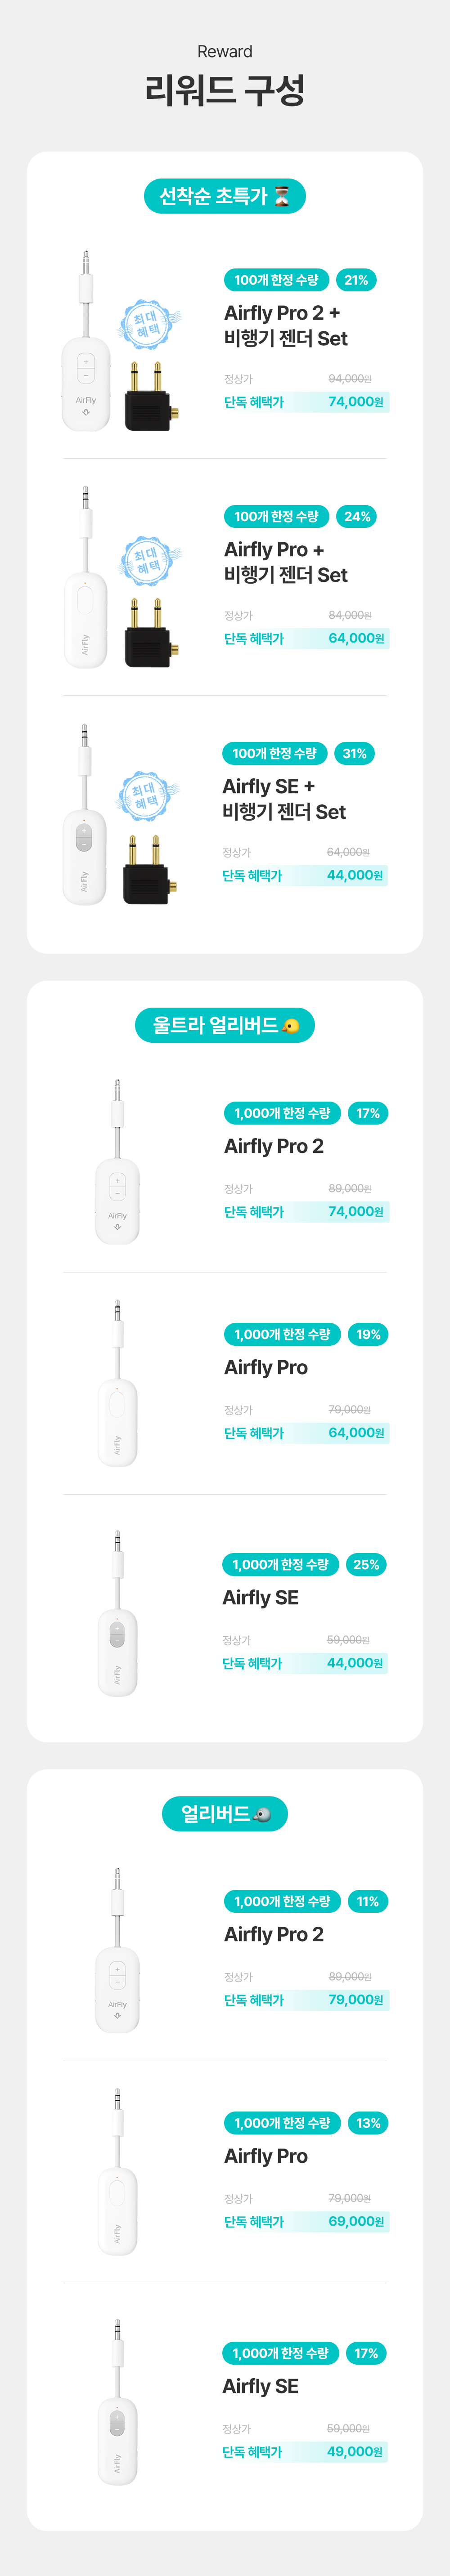Click the black airplane adapter in Airfly SE + Set
The height and width of the screenshot is (2576, 450).
tap(150, 871)
